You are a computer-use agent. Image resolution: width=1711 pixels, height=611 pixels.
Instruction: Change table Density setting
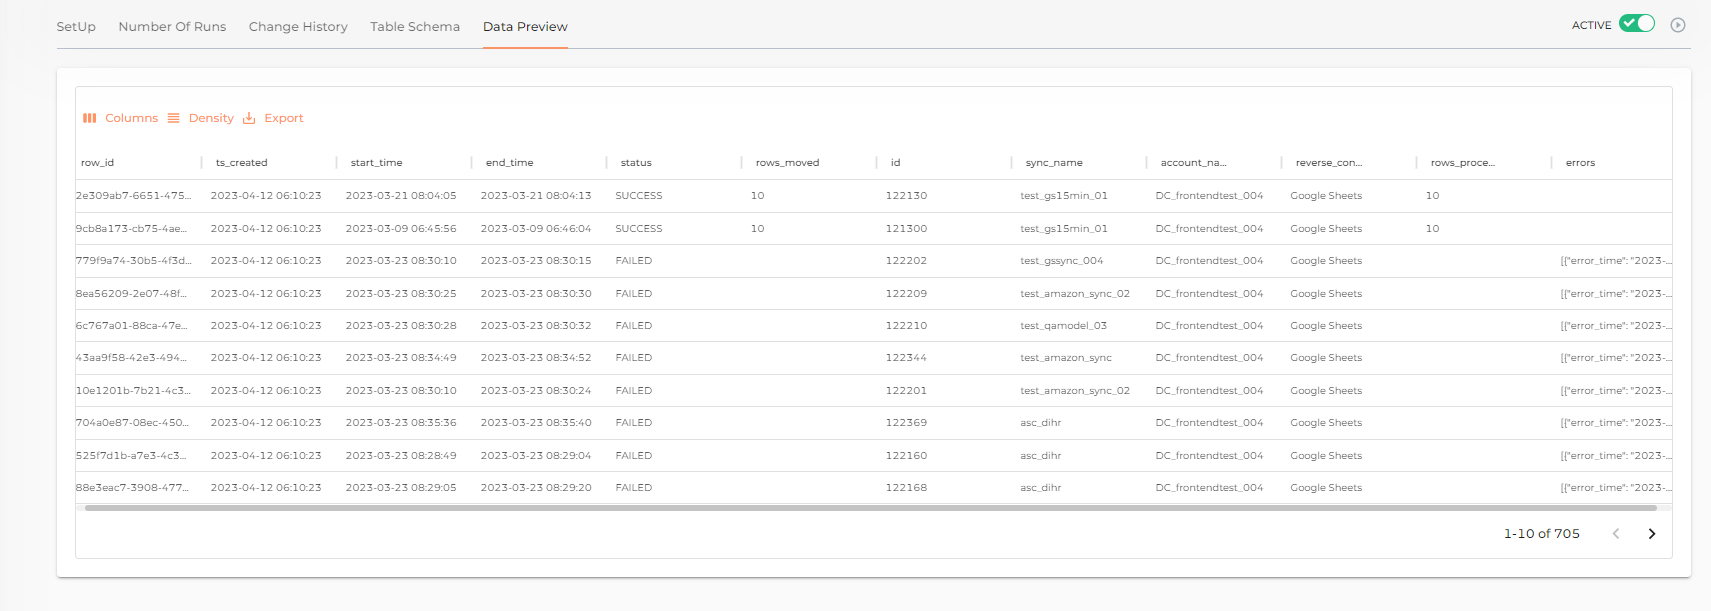[x=200, y=118]
